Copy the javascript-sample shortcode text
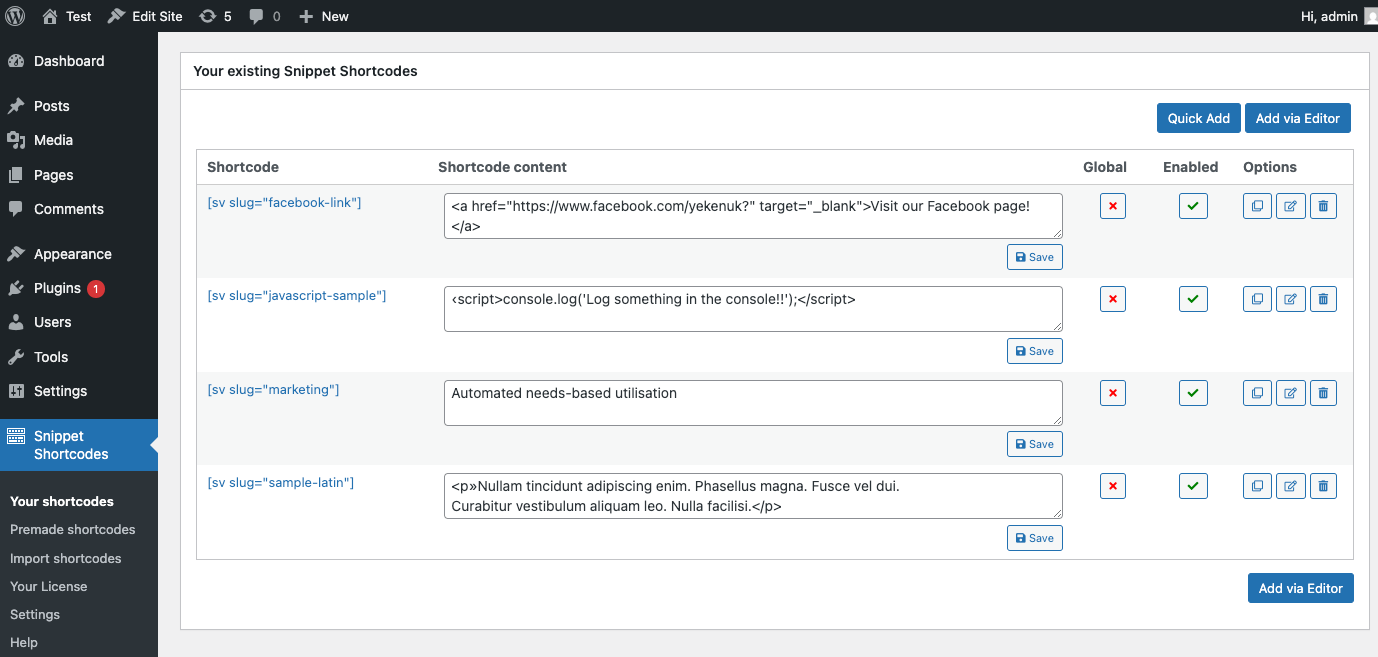Image resolution: width=1378 pixels, height=657 pixels. (296, 296)
